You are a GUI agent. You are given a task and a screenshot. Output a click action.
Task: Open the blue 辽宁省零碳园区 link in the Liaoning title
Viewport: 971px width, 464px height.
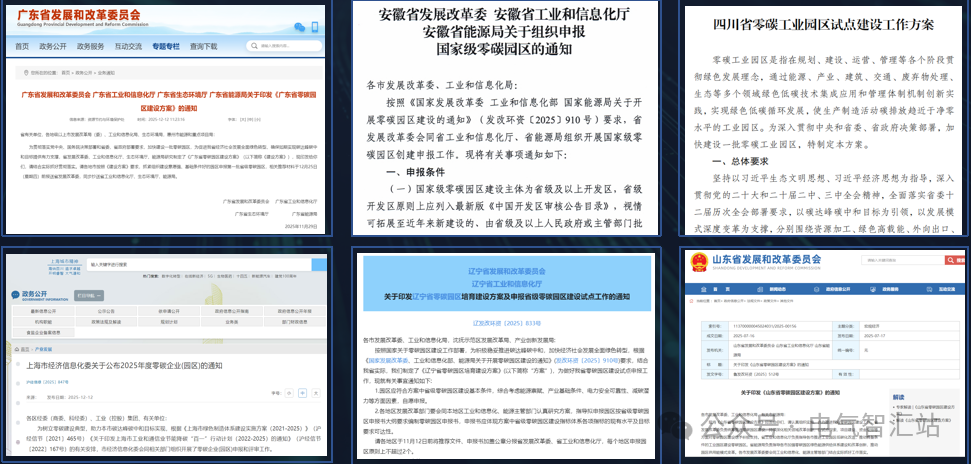point(437,297)
